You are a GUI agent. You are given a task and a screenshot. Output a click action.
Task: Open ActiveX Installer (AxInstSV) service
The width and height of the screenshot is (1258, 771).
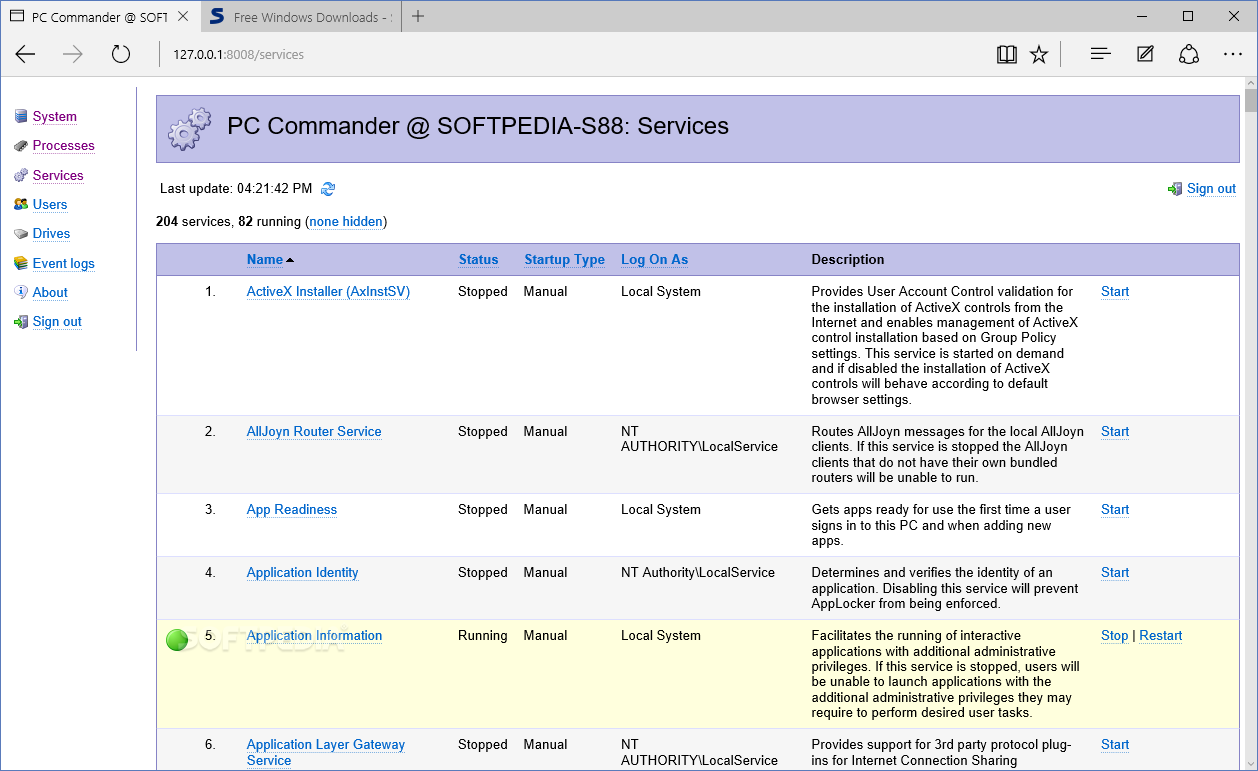pos(328,292)
